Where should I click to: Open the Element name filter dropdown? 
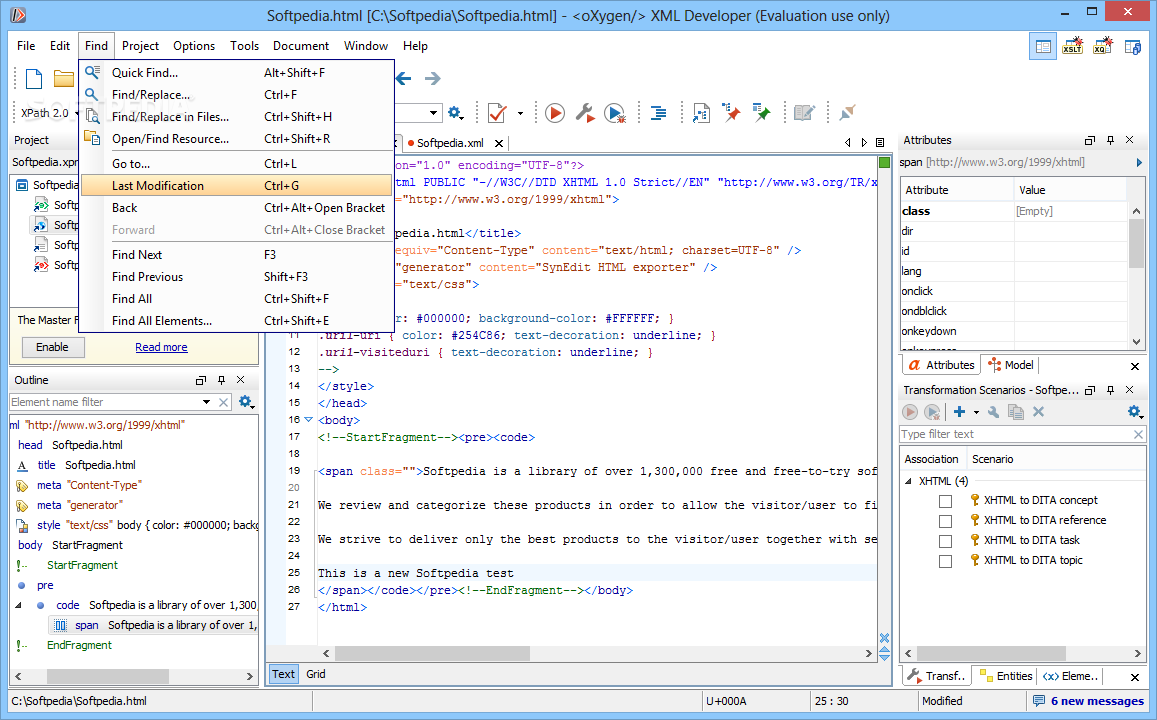tap(207, 402)
